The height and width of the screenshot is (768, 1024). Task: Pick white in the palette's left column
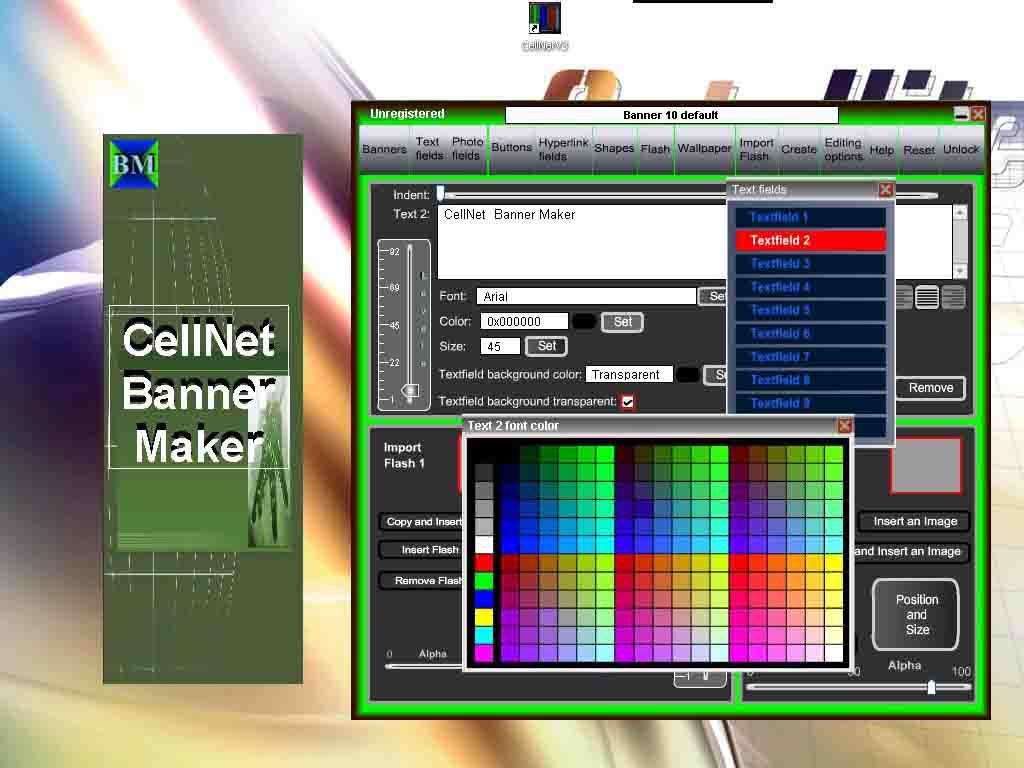point(484,545)
